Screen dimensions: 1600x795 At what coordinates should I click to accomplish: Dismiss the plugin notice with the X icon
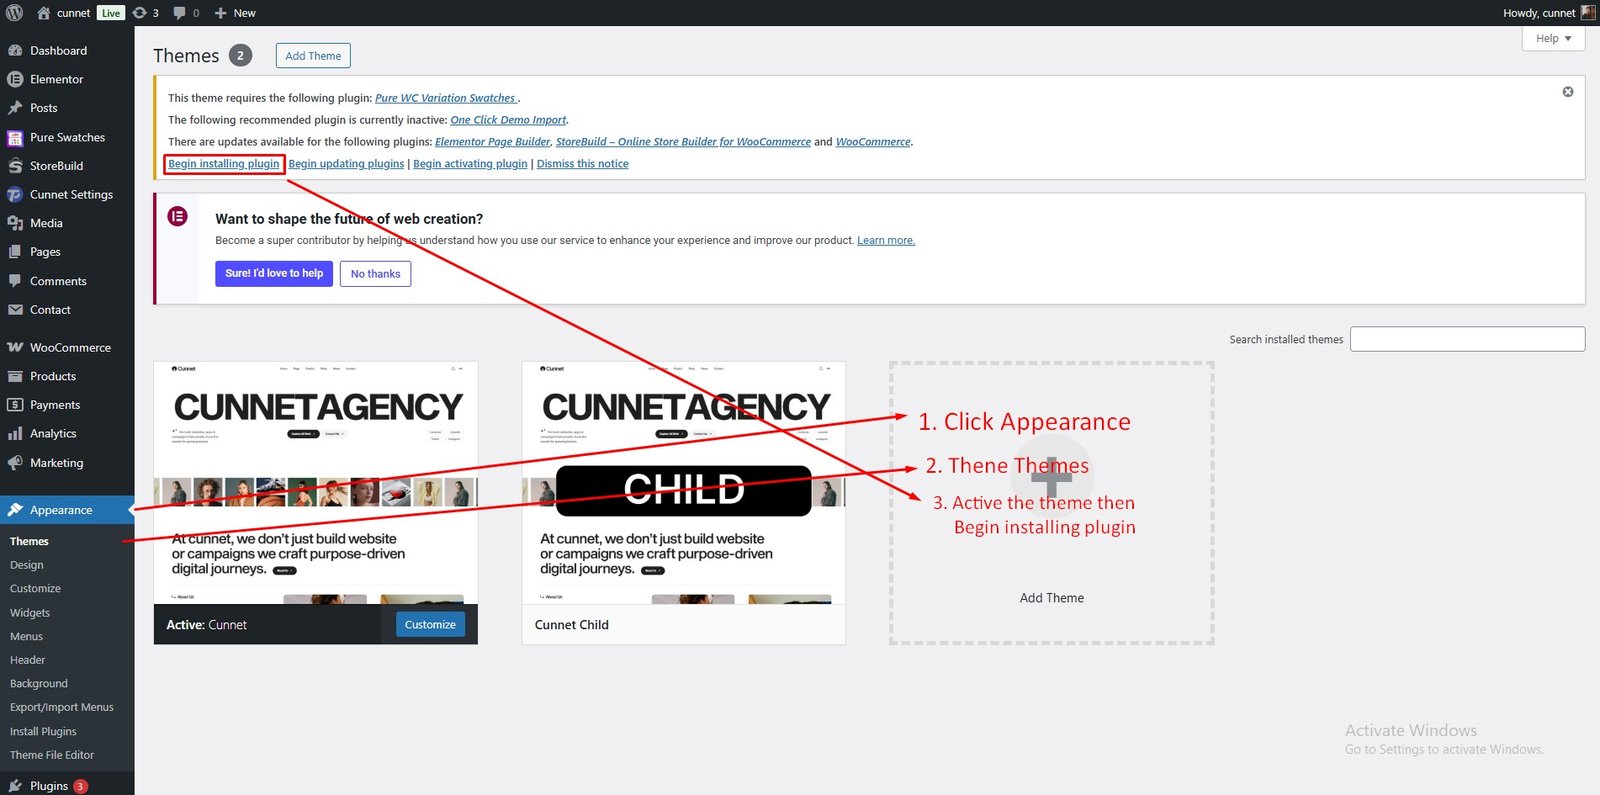[1567, 92]
